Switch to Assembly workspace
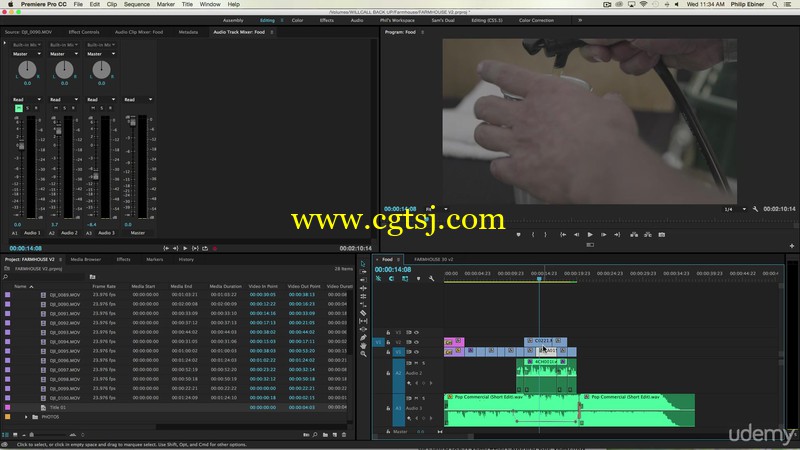800x450 pixels. point(233,20)
